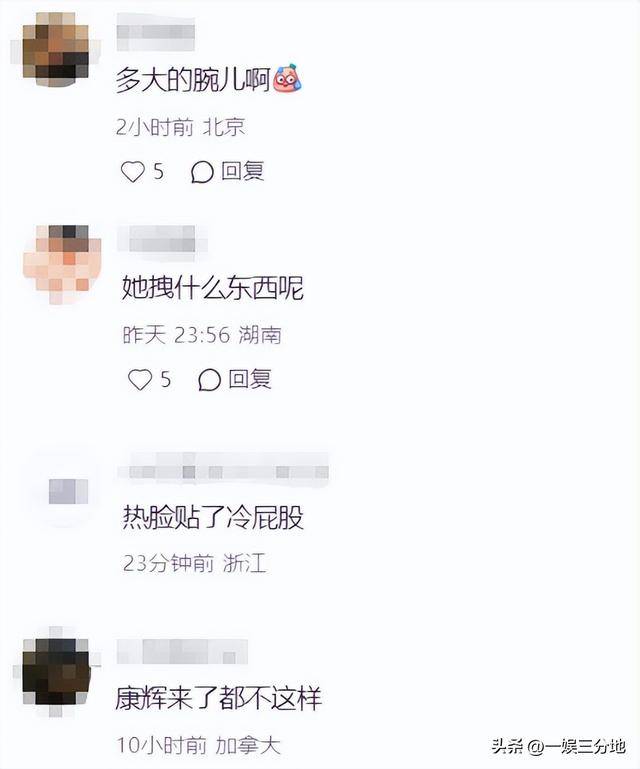Open the speech bubble under the Hunan comment
Image resolution: width=640 pixels, height=769 pixels.
coord(209,380)
